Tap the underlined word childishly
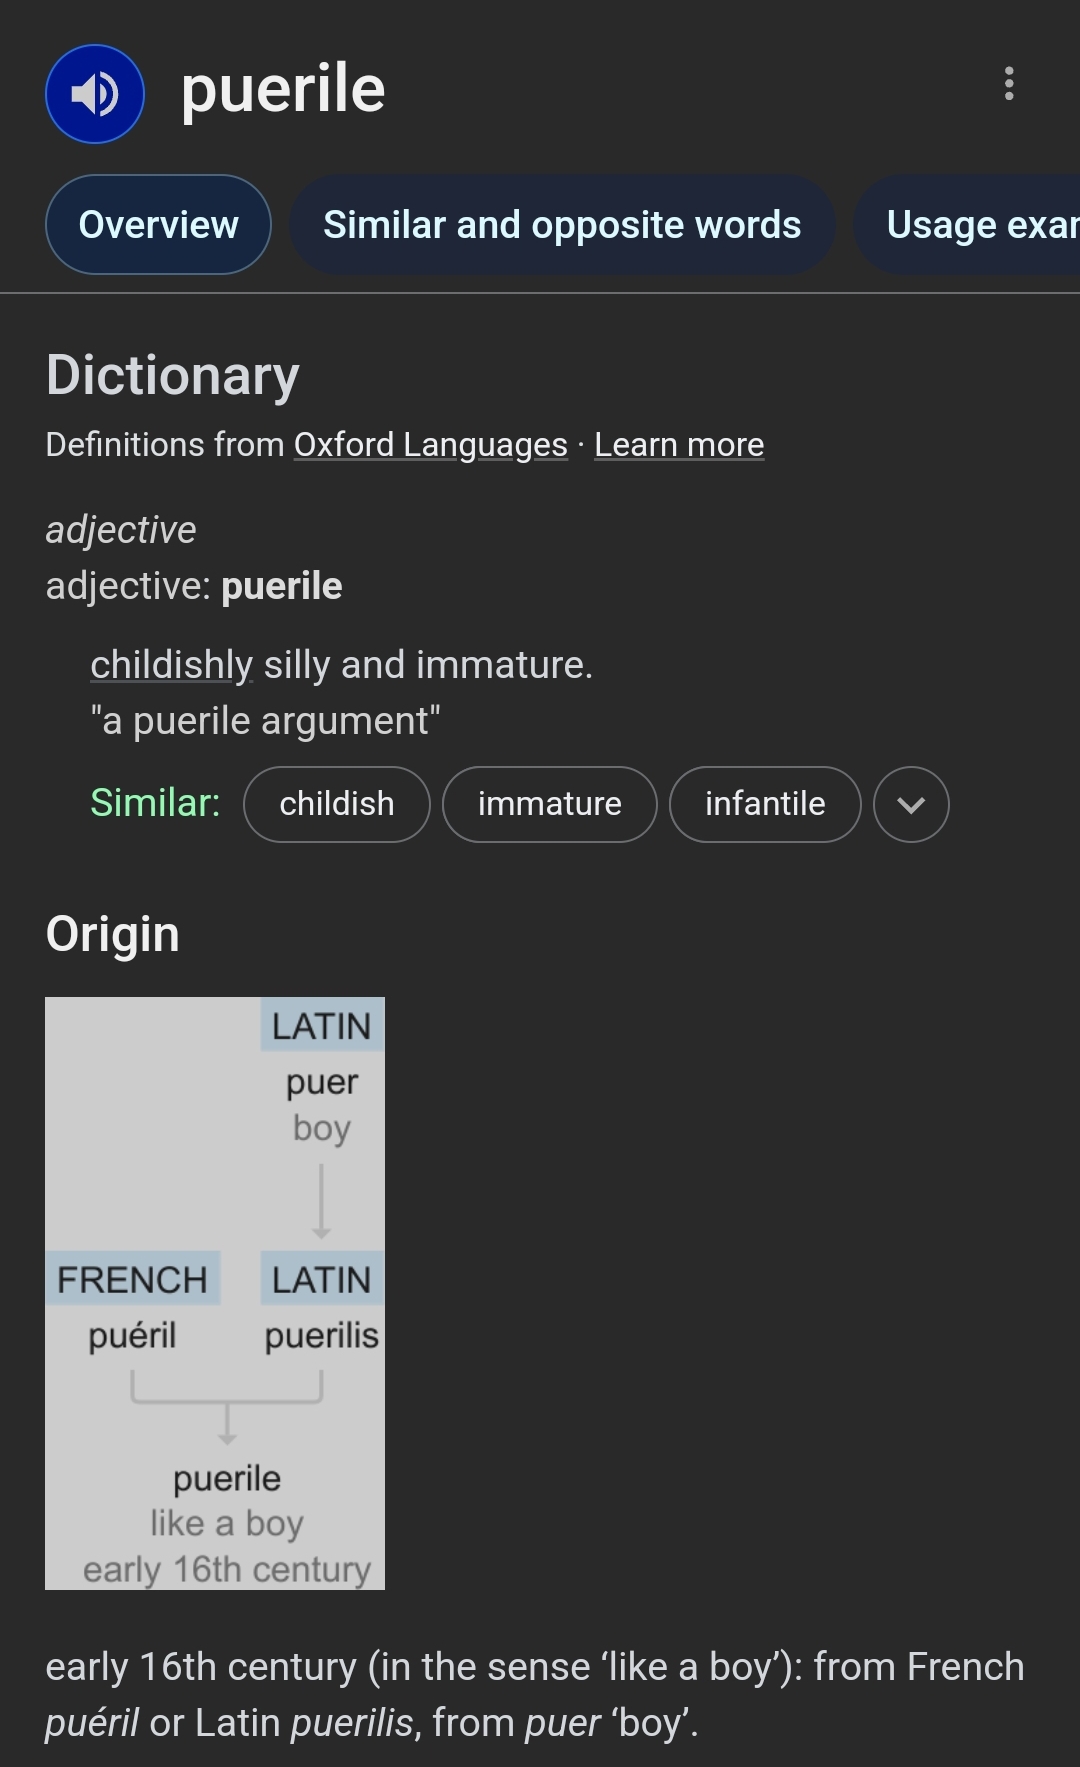This screenshot has height=1767, width=1080. coord(171,665)
